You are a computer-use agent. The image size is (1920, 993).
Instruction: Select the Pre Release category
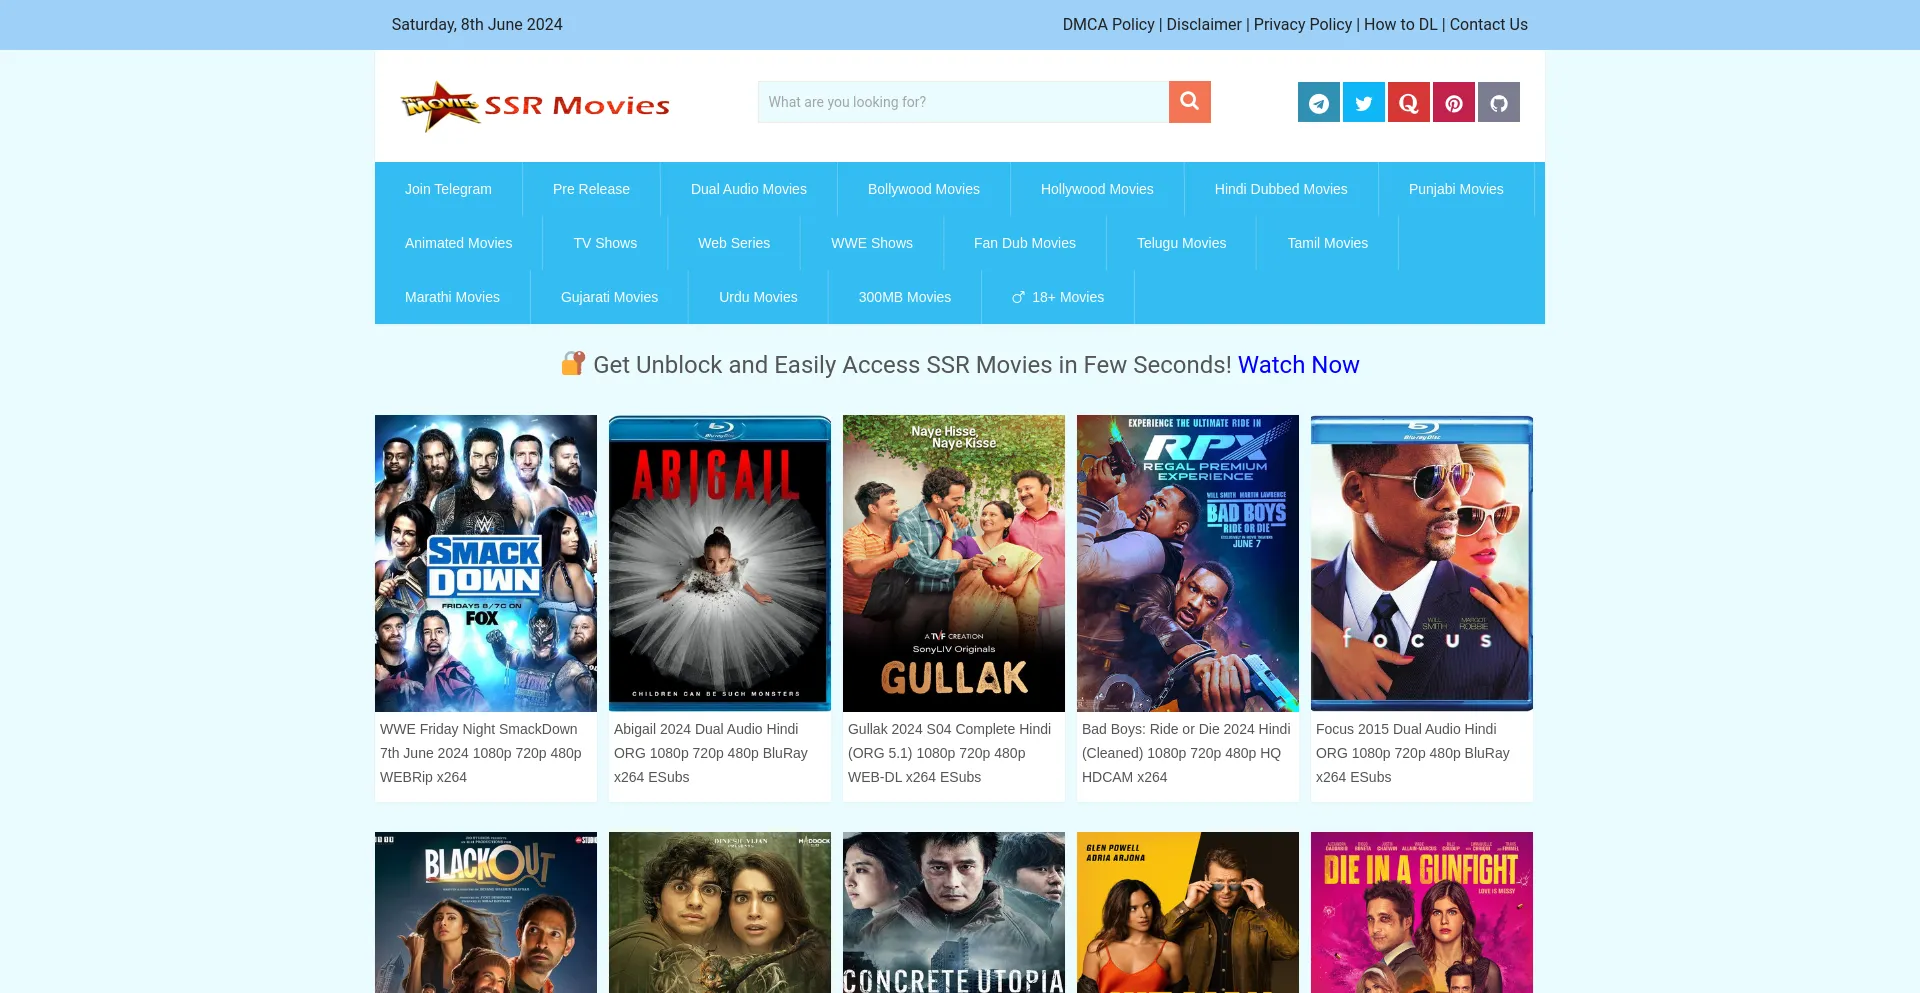[x=591, y=189]
